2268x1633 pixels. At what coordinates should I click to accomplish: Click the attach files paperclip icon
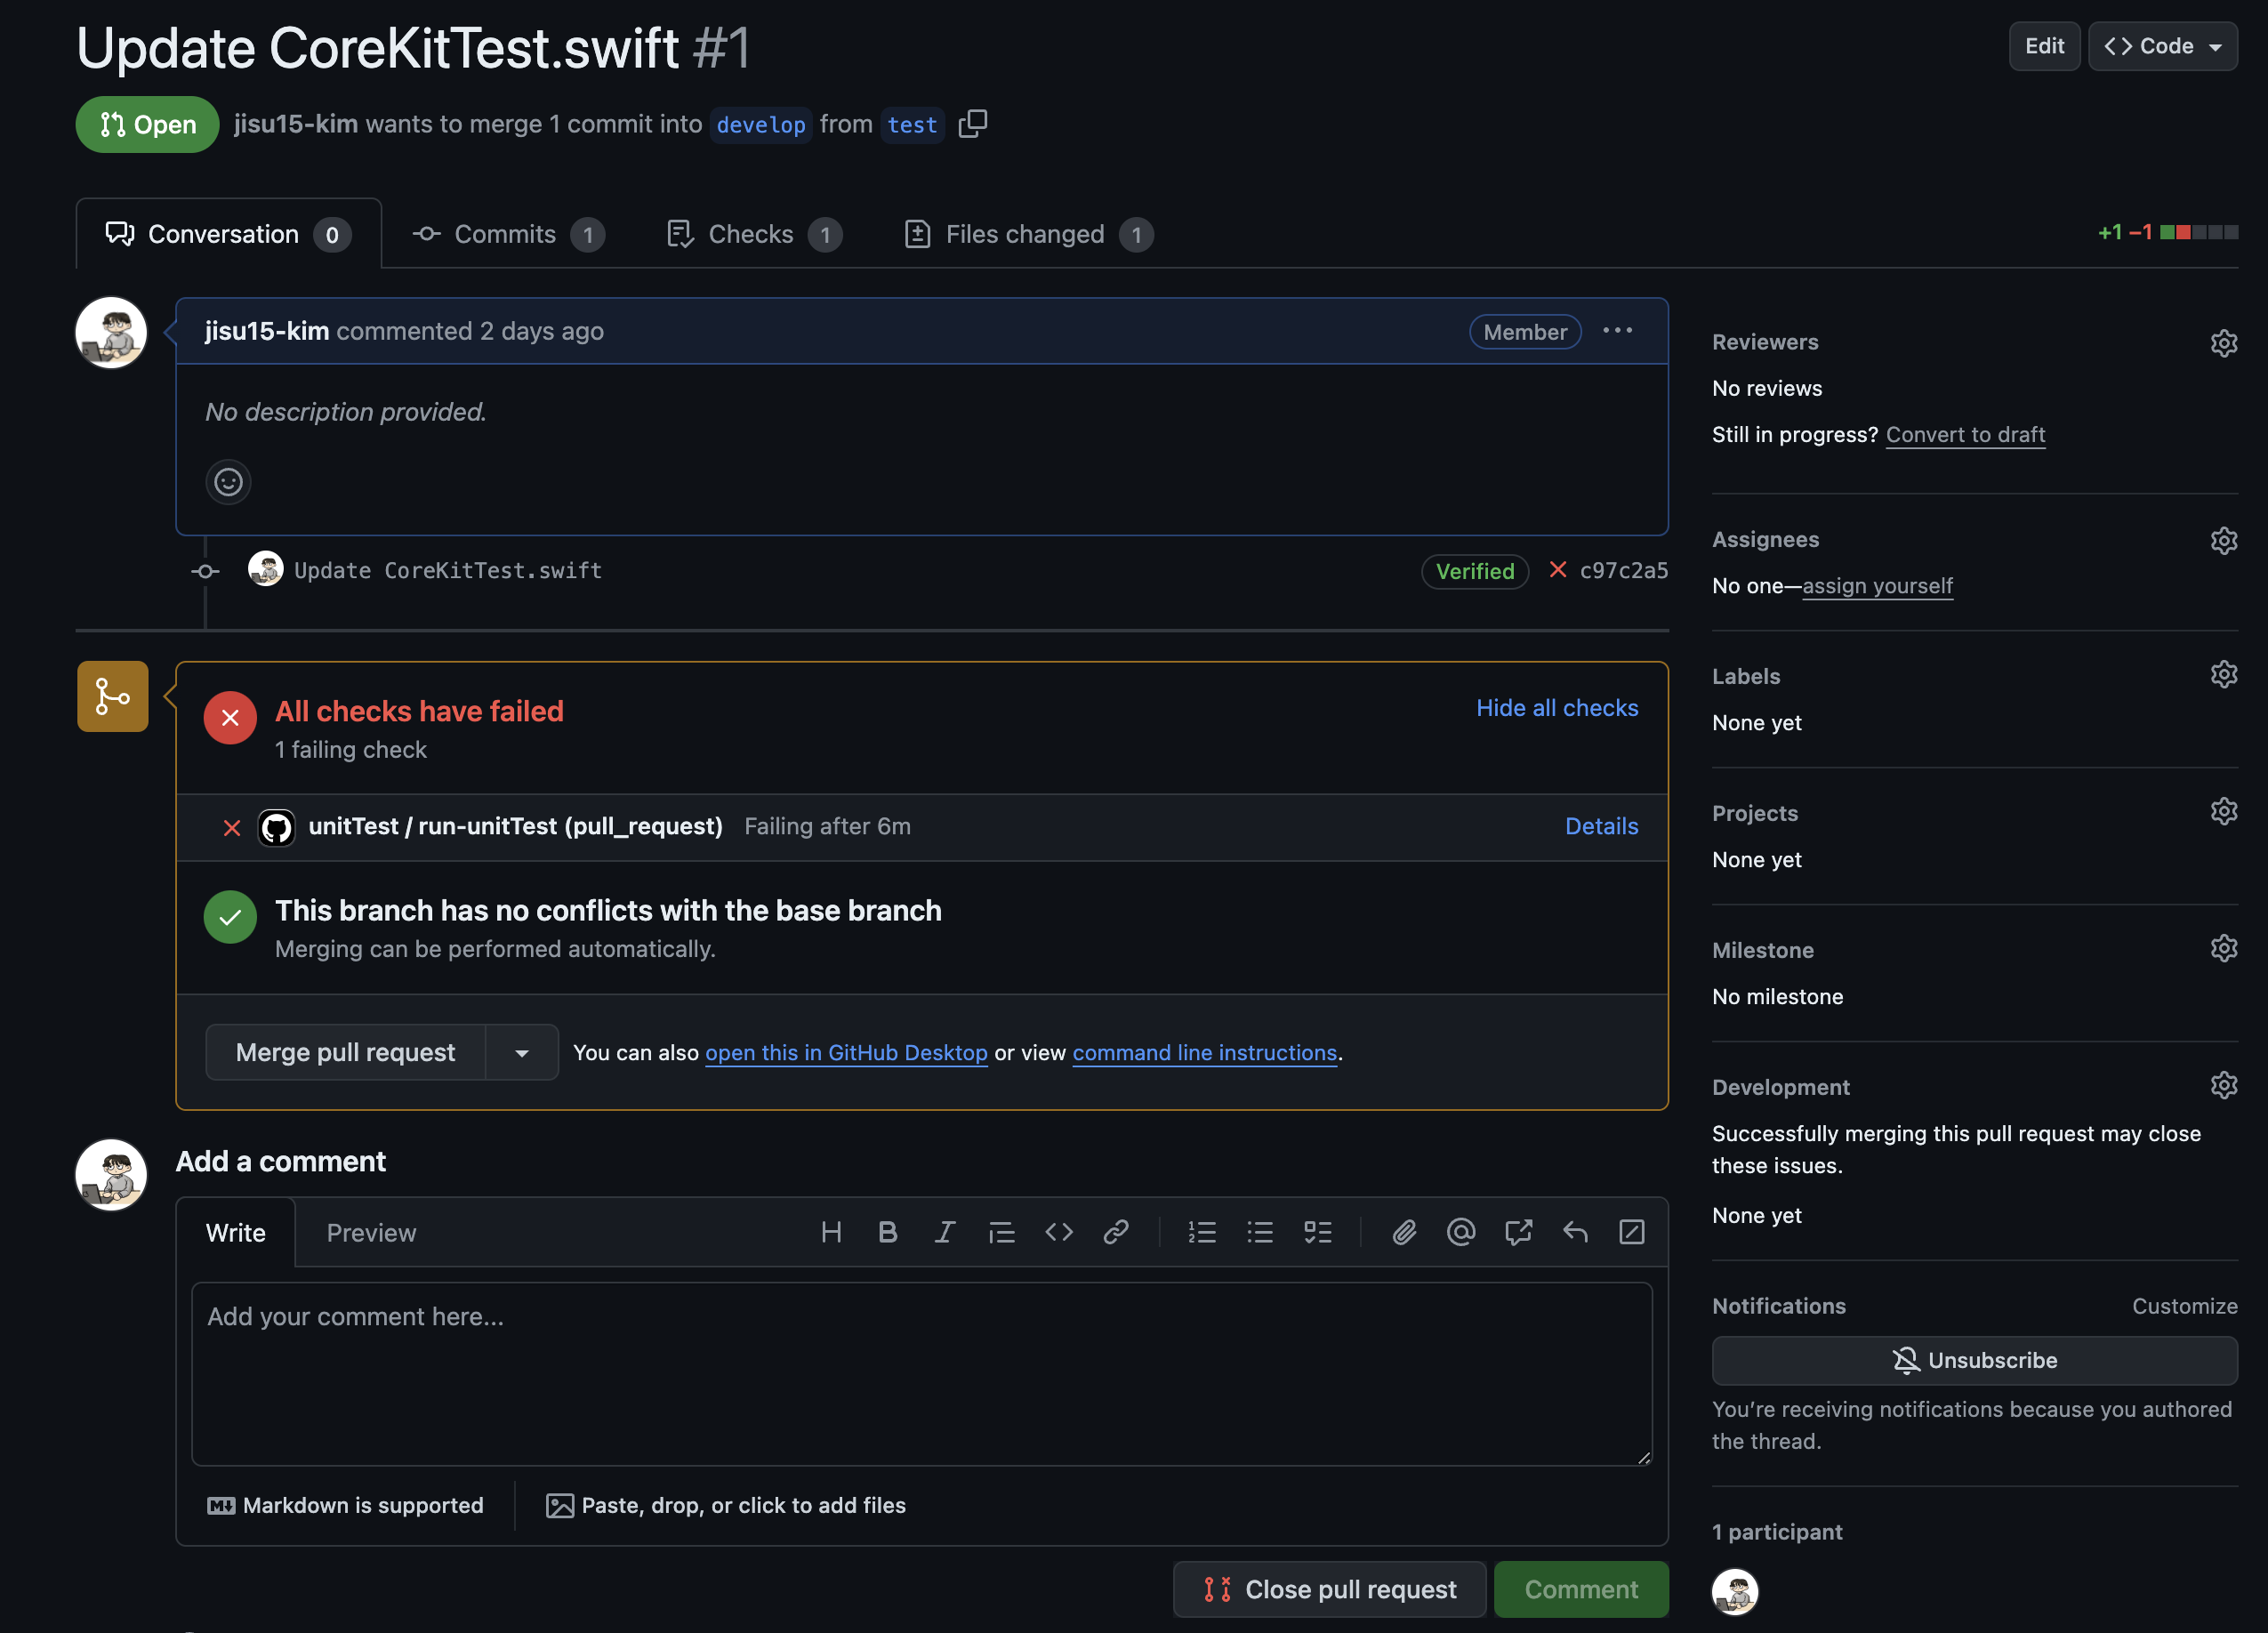[x=1404, y=1232]
